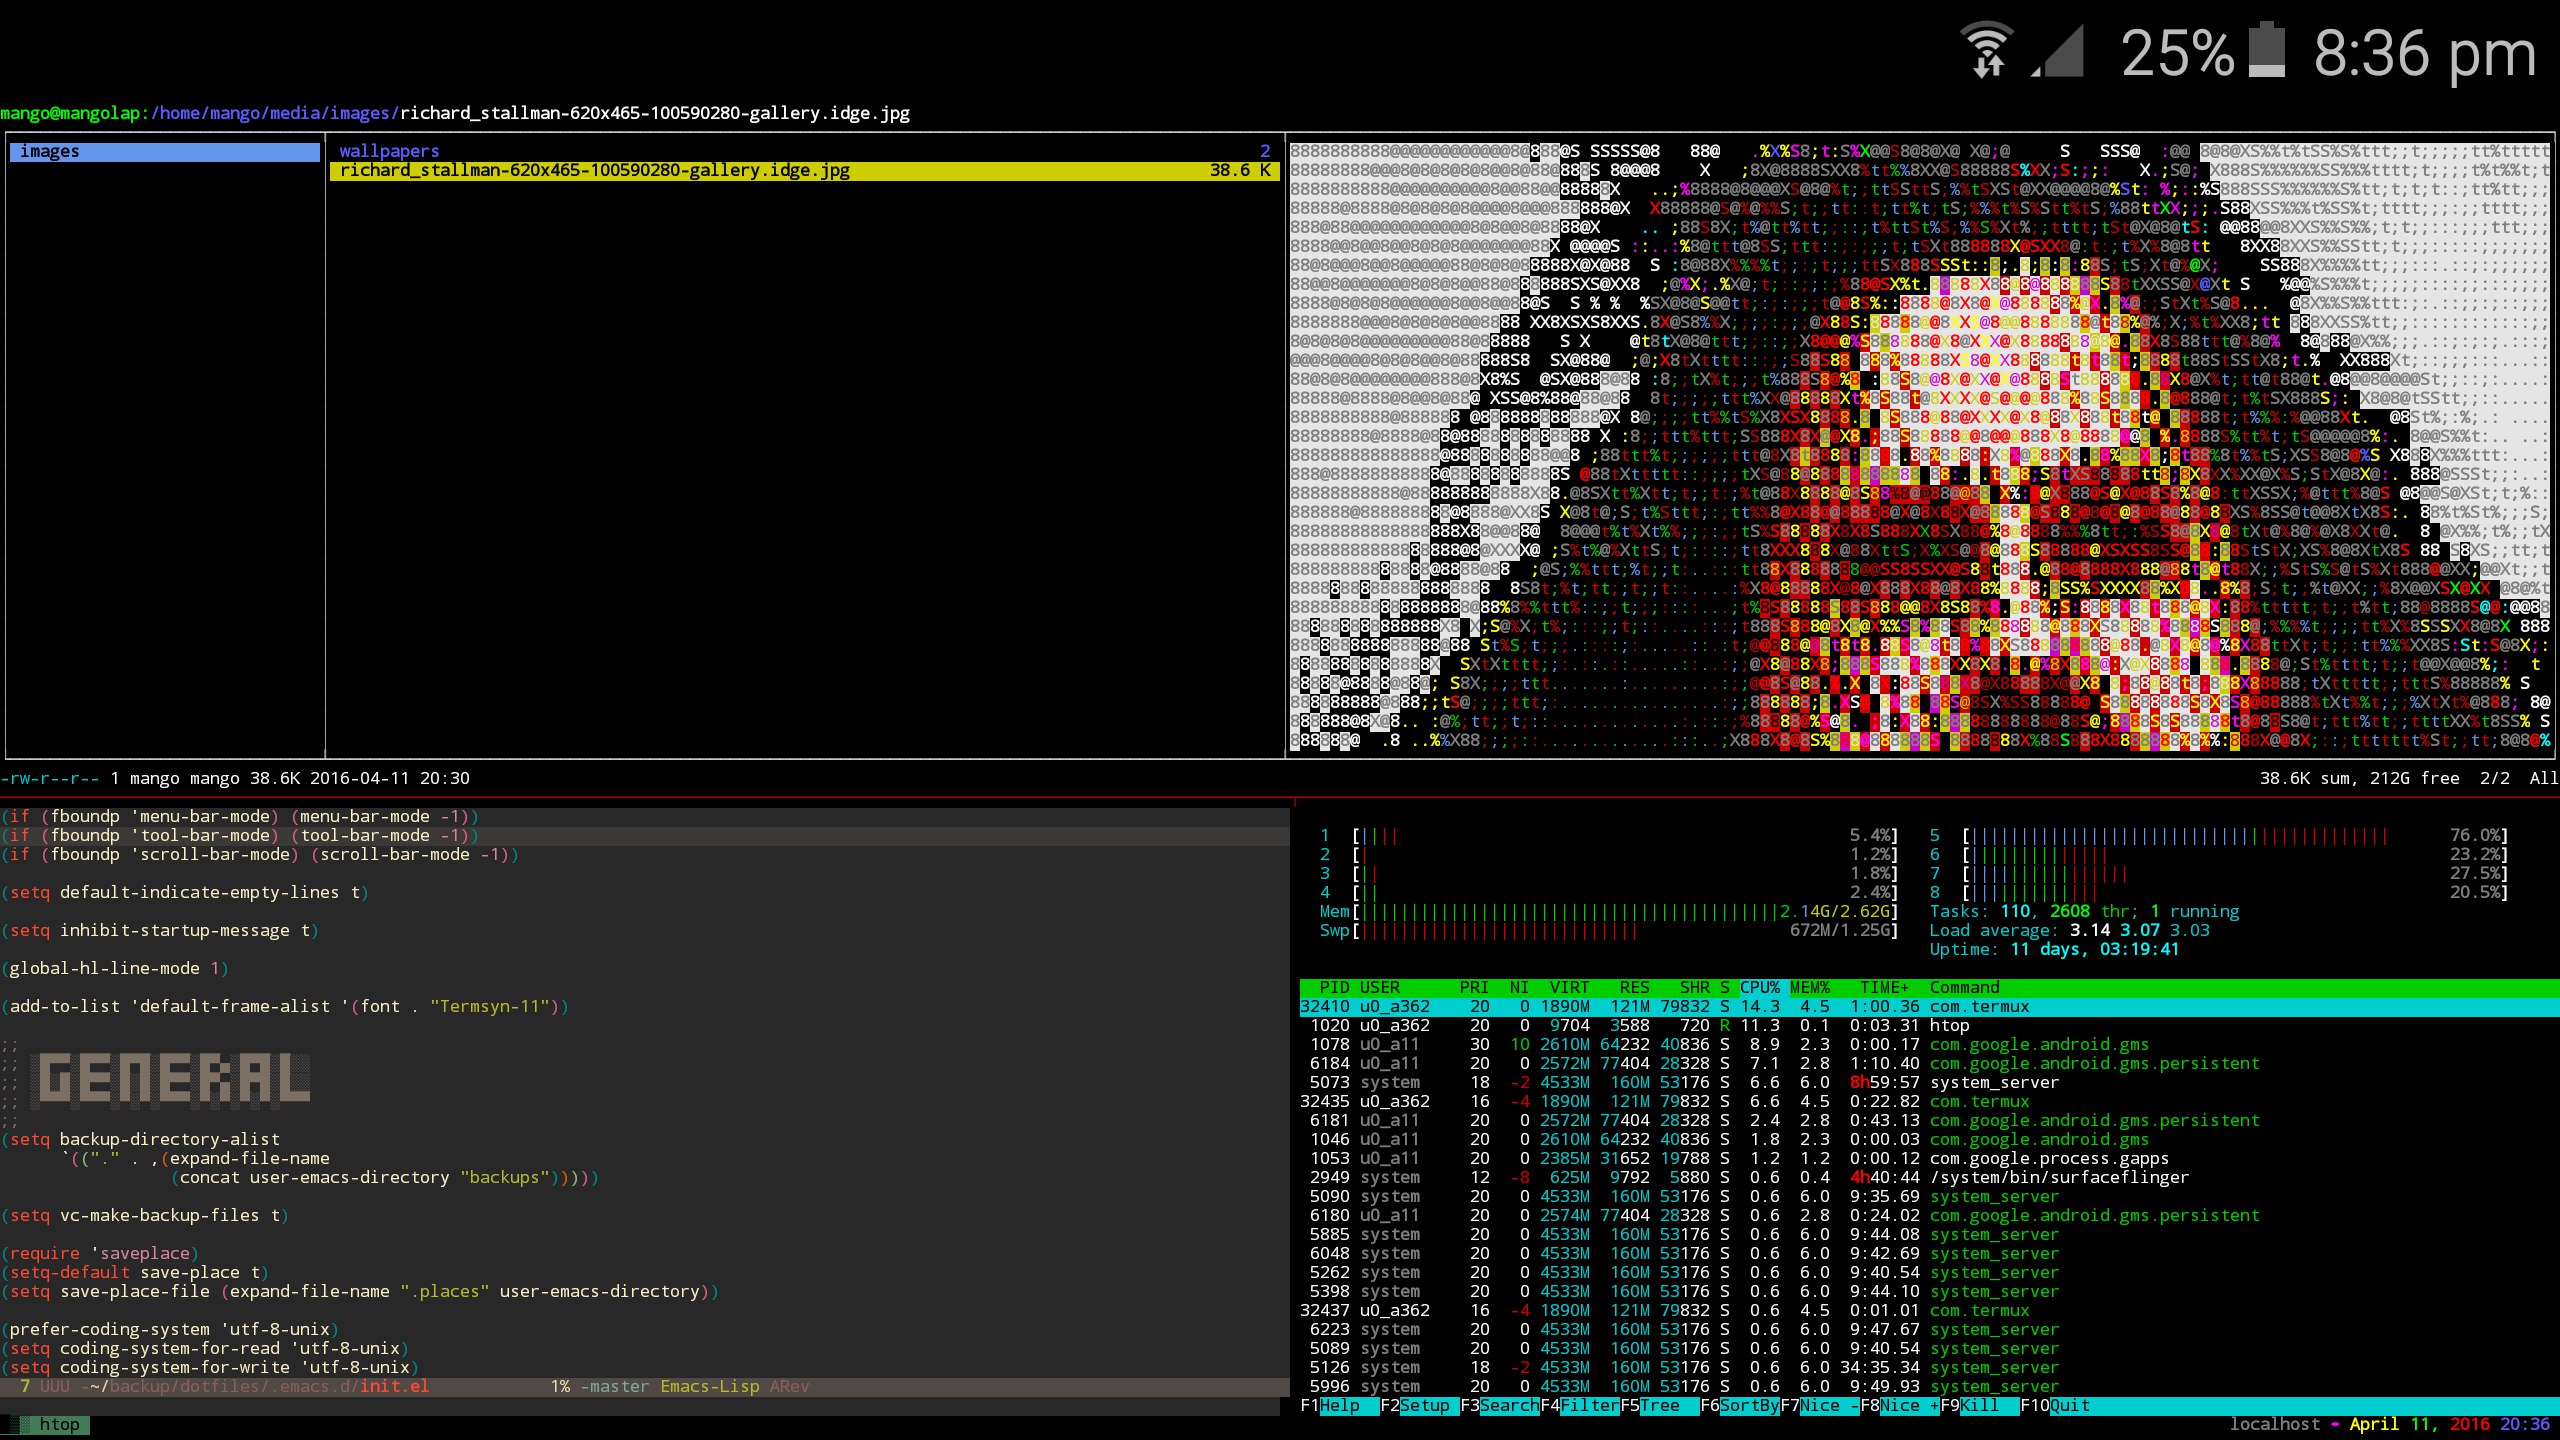The image size is (2560, 1440).
Task: Click F10 Quit in htop
Action: click(x=2055, y=1405)
